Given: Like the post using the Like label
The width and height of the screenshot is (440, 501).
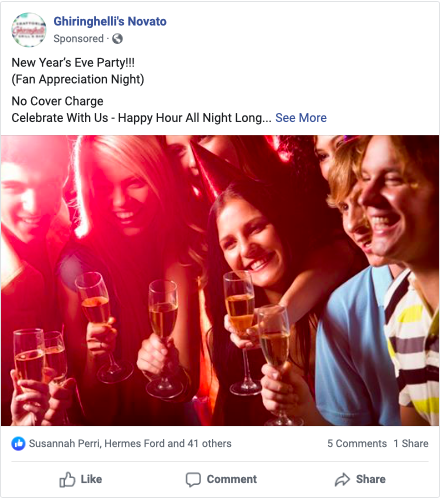Looking at the screenshot, I should (x=91, y=479).
